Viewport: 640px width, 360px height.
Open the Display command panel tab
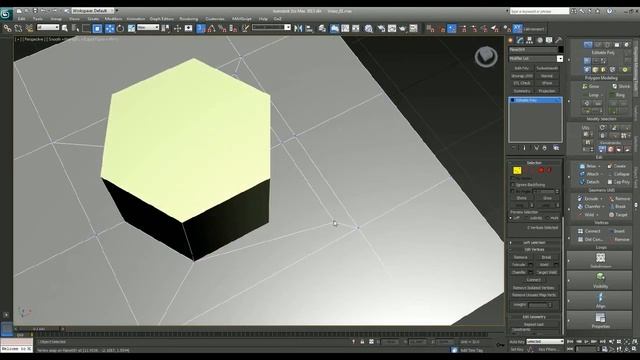coord(549,40)
